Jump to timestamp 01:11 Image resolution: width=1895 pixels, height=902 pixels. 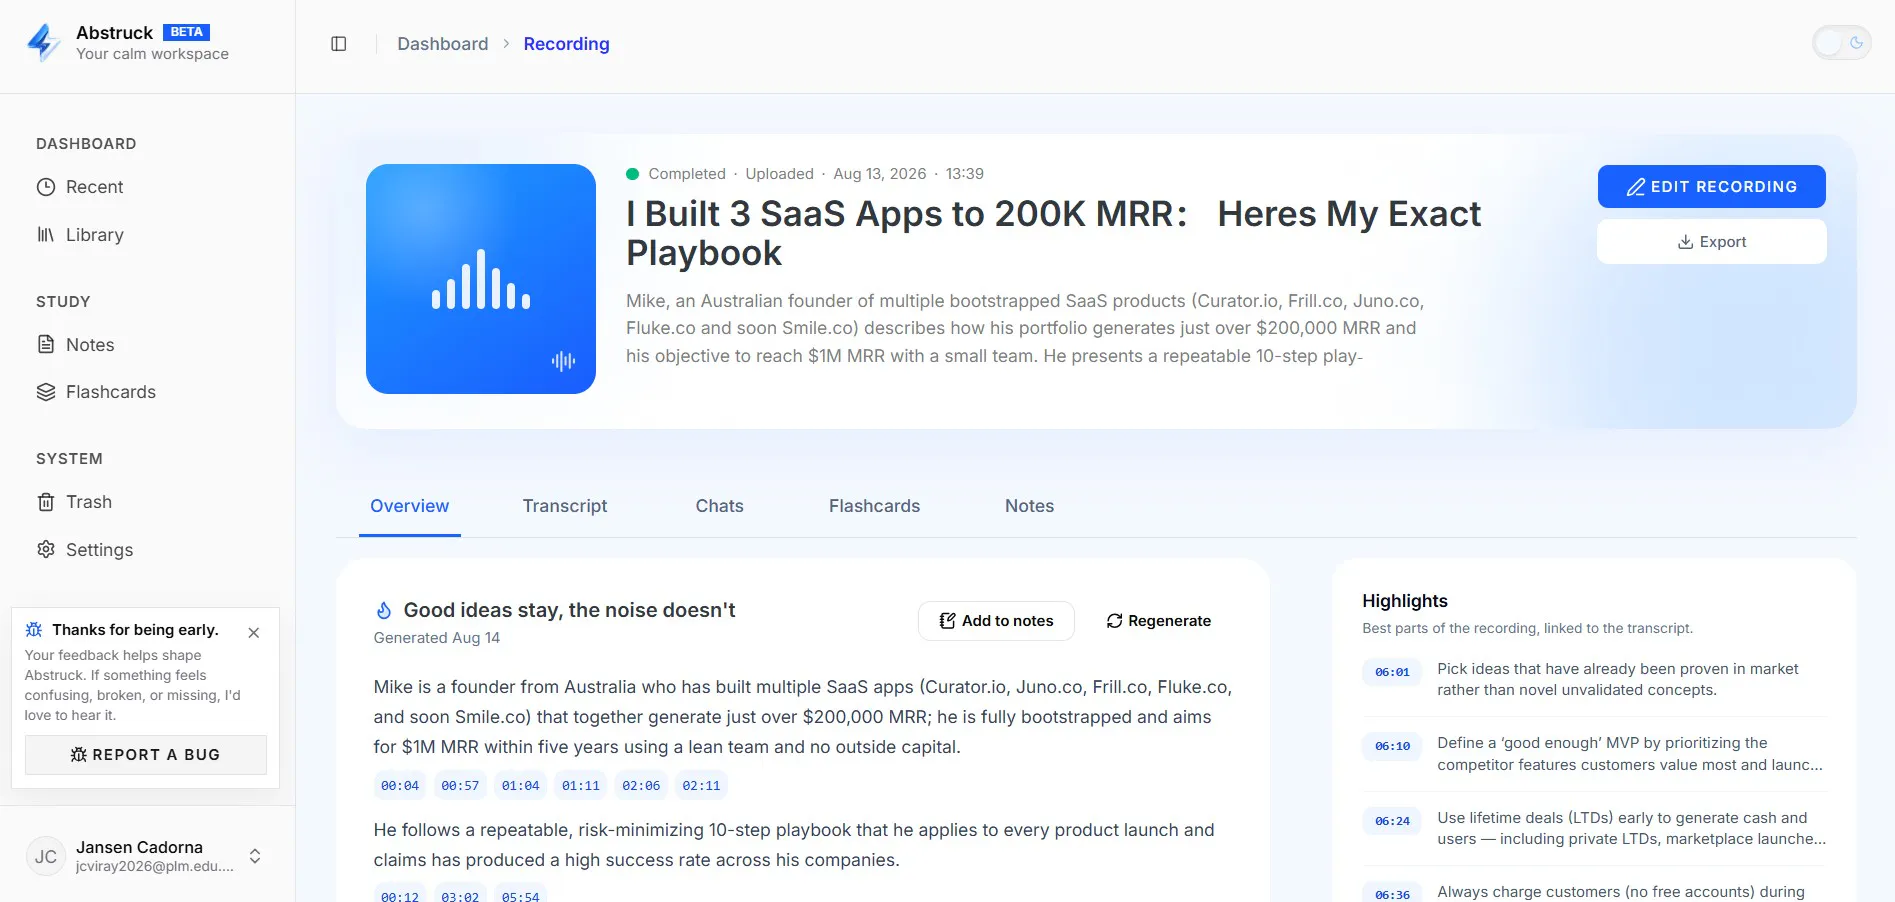point(581,786)
